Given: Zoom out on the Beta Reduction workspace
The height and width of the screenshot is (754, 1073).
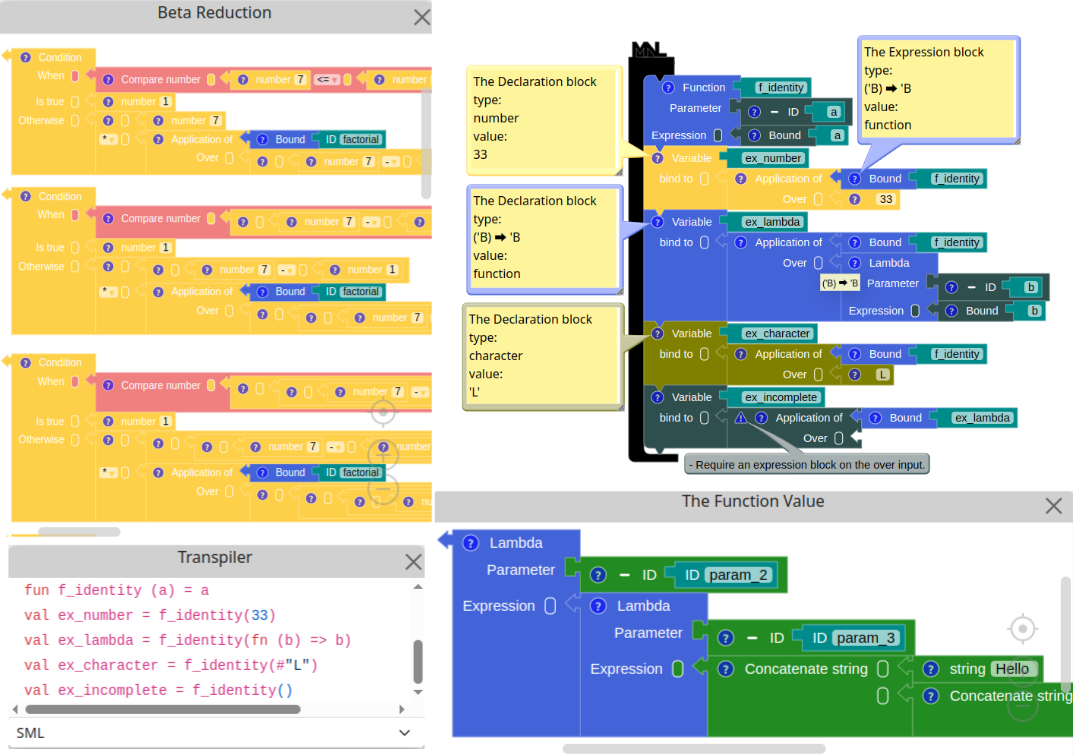Looking at the screenshot, I should [x=383, y=490].
